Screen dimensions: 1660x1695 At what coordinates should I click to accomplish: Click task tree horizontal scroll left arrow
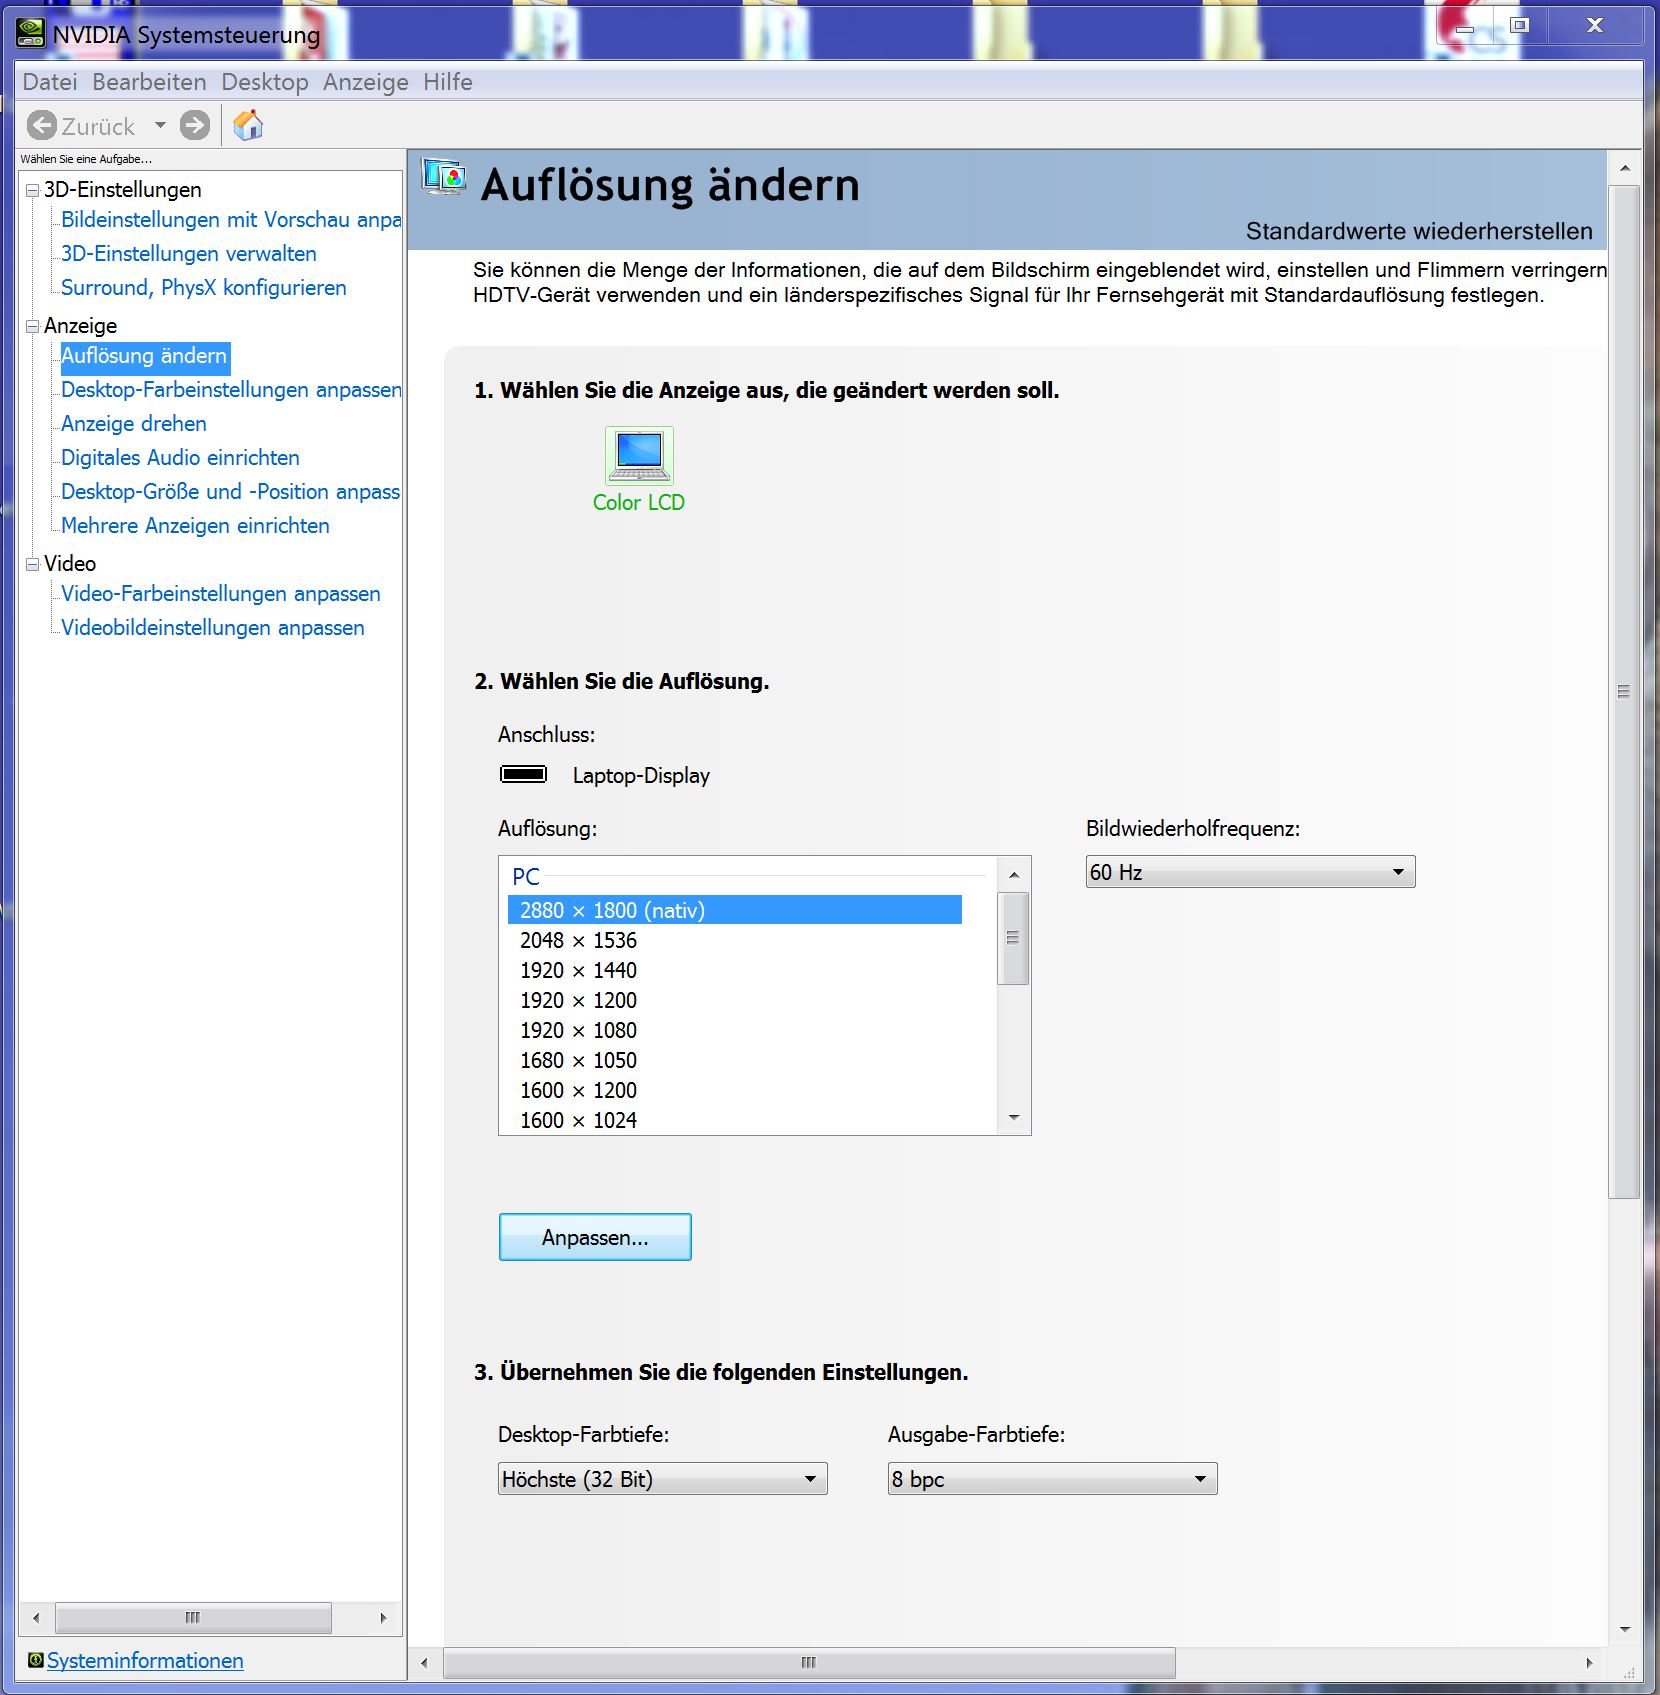37,1618
